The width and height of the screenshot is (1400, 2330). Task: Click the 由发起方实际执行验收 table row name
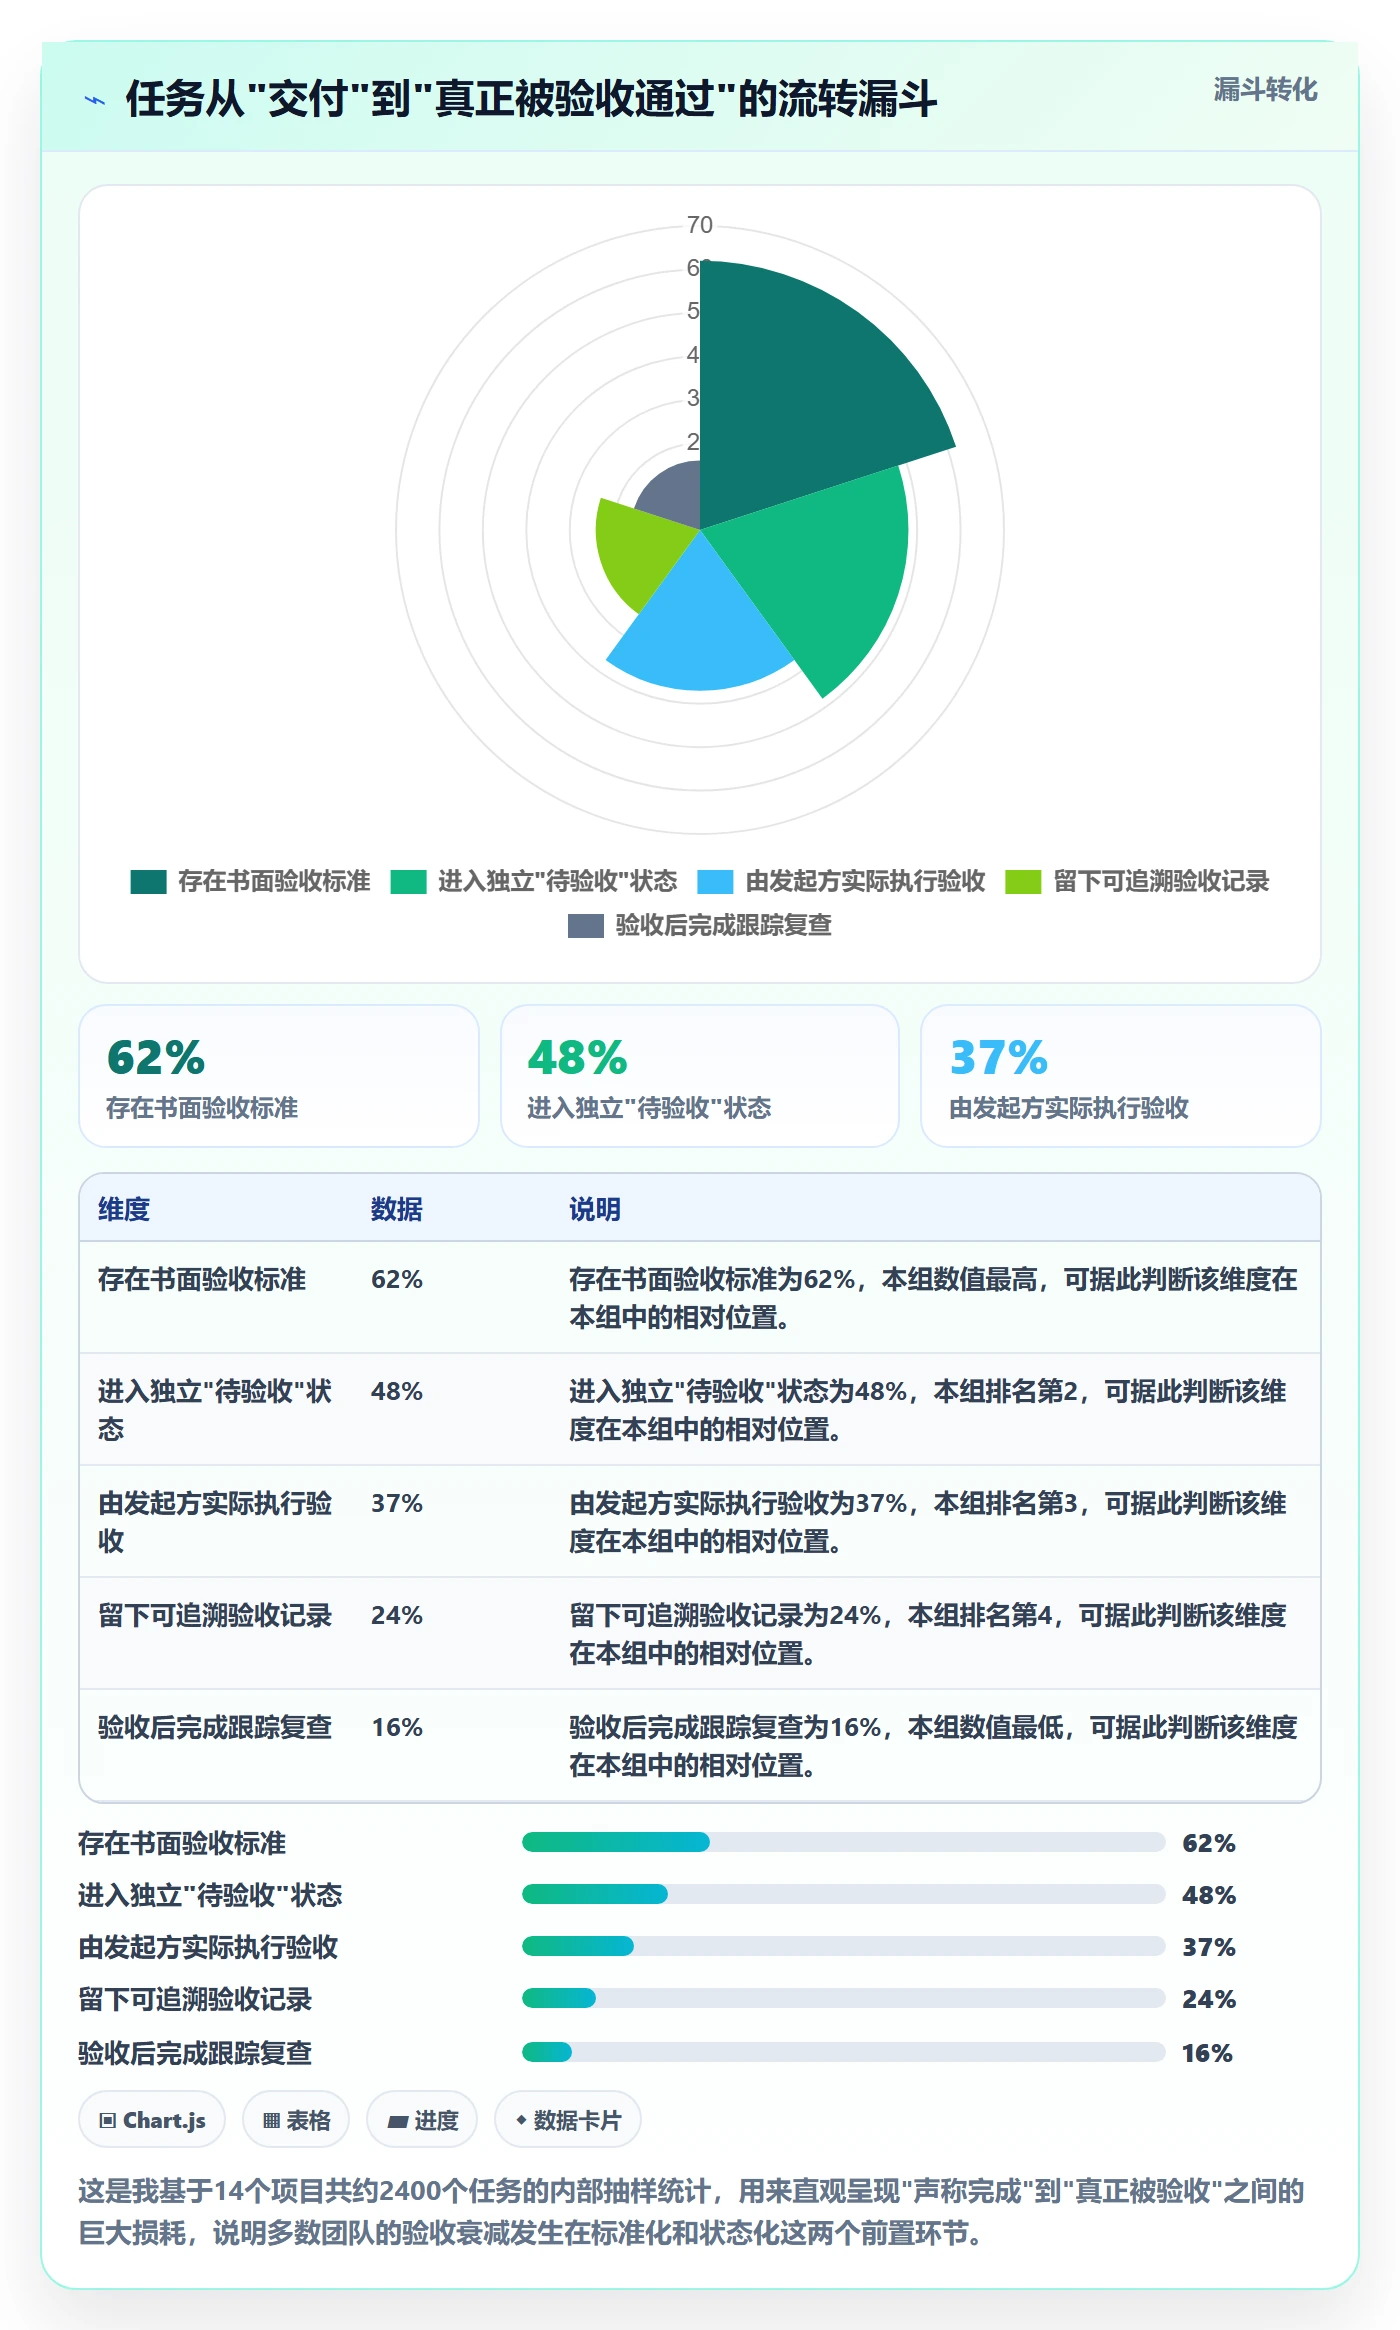[215, 1522]
